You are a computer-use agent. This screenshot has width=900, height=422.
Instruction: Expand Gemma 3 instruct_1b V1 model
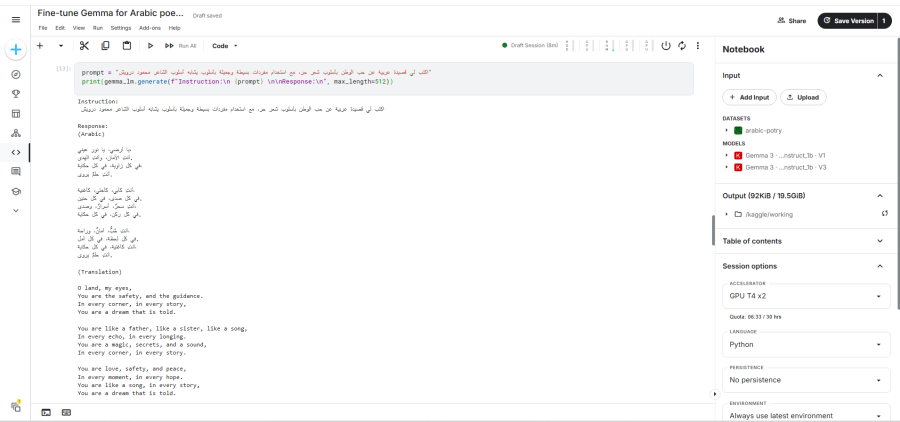(727, 156)
